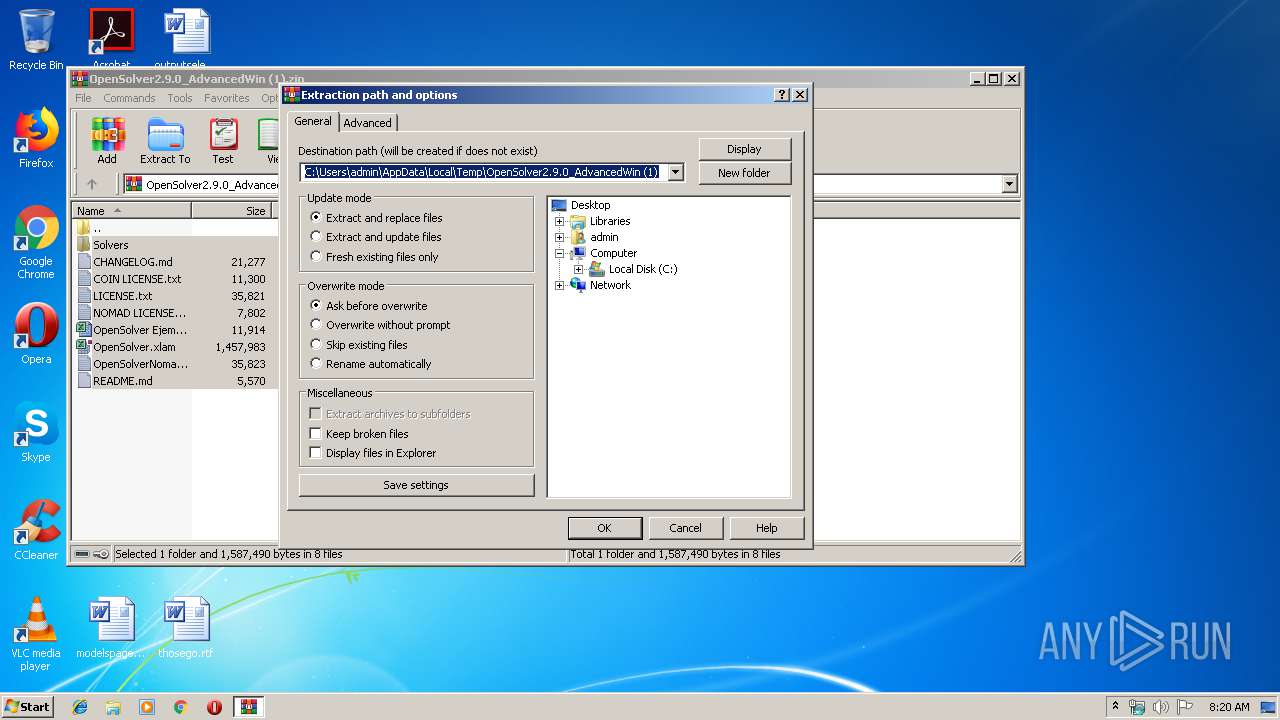The width and height of the screenshot is (1280, 720).
Task: Open Skype desktop shortcut
Action: coord(36,432)
